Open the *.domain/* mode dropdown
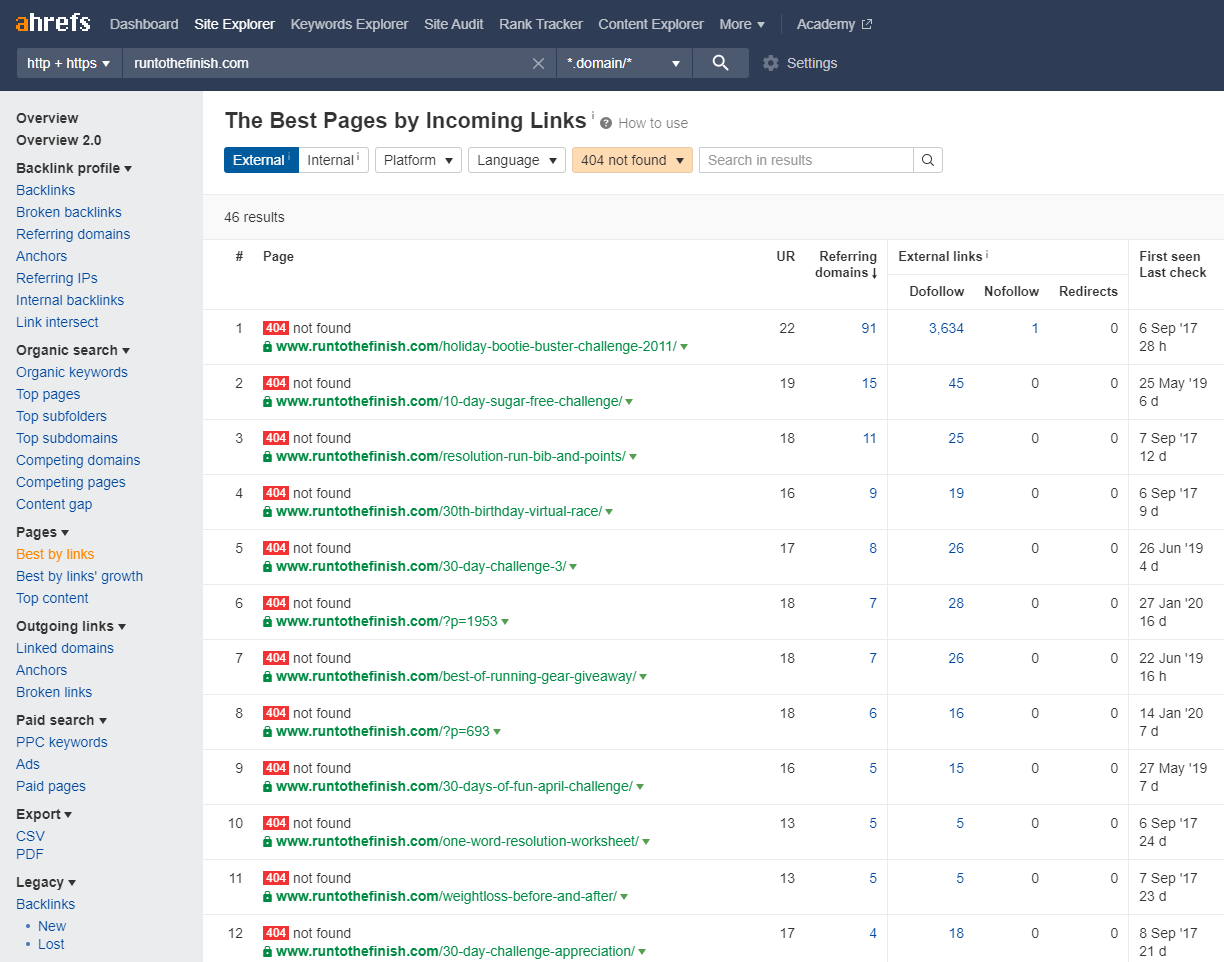This screenshot has width=1224, height=962. coord(624,63)
